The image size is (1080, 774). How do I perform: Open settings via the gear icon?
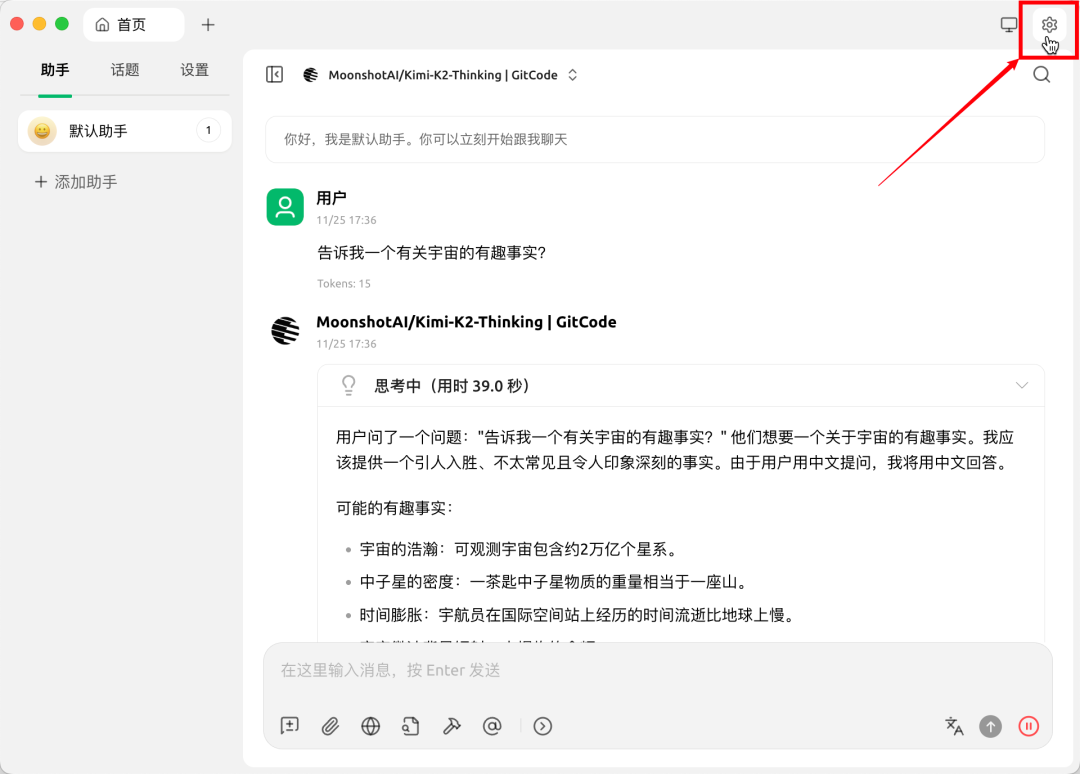tap(1049, 25)
